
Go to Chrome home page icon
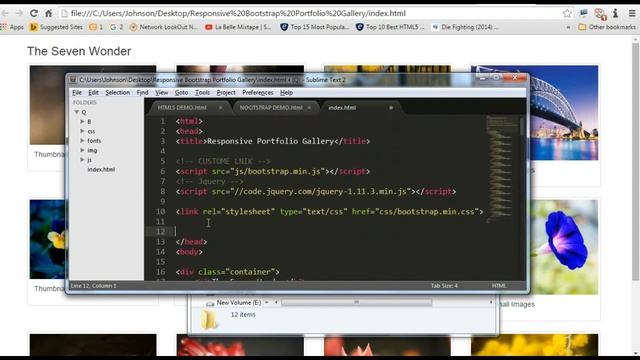49,13
